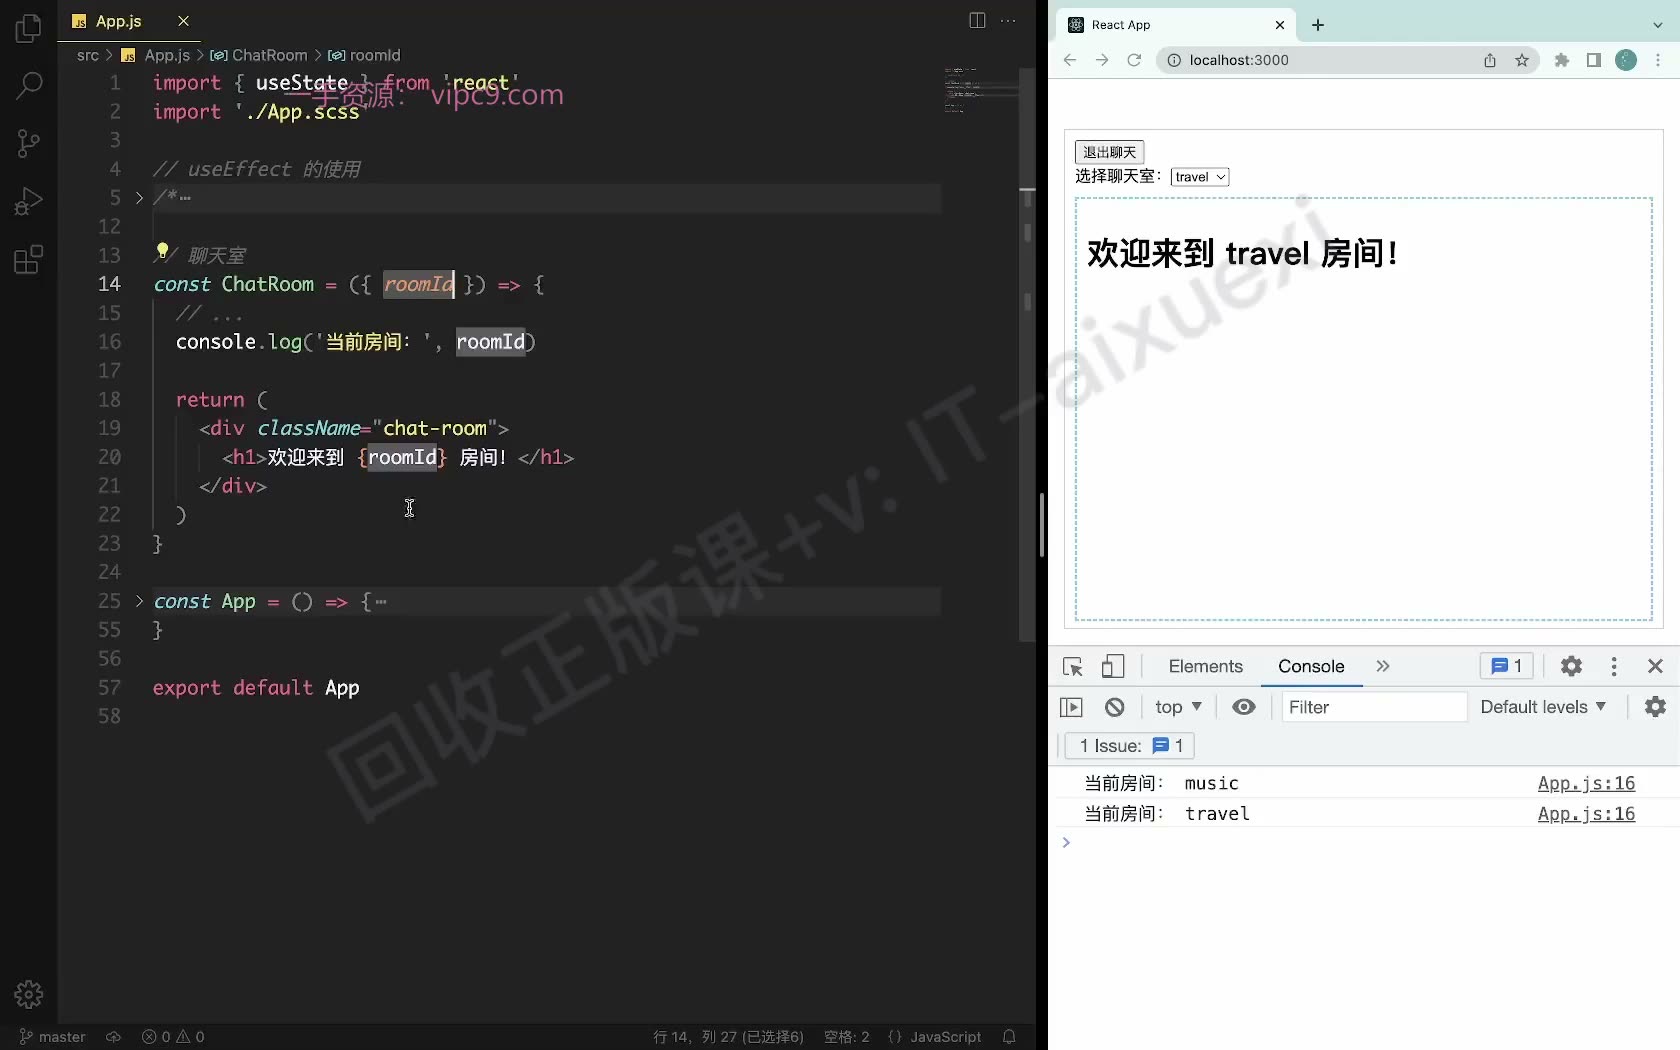Show the console sidebar

click(x=1071, y=707)
